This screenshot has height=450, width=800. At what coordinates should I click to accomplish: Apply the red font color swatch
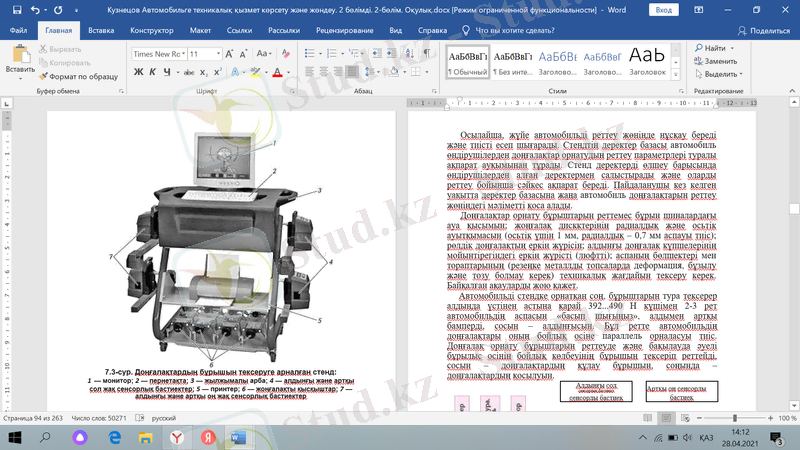point(277,72)
